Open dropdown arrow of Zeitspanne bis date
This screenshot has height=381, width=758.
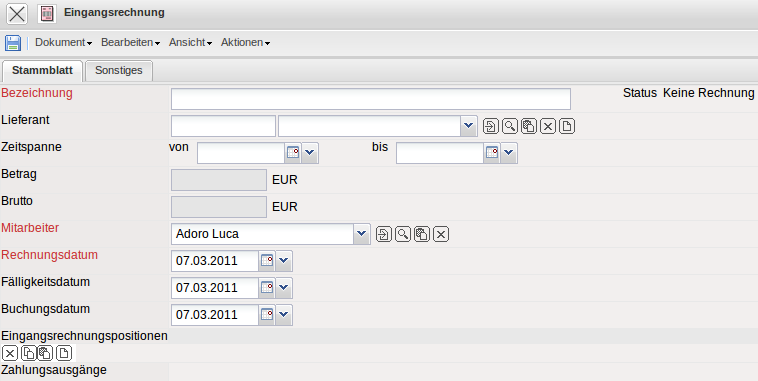(509, 153)
